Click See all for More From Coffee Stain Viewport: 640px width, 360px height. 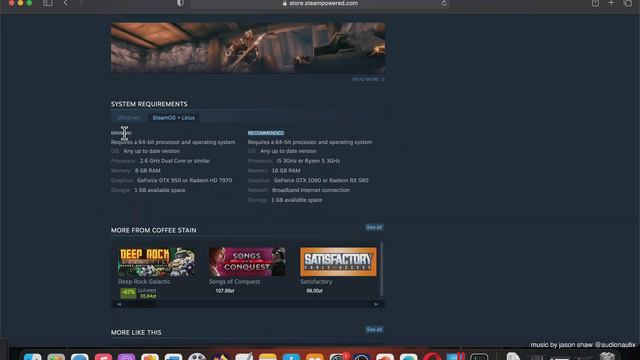(x=374, y=227)
